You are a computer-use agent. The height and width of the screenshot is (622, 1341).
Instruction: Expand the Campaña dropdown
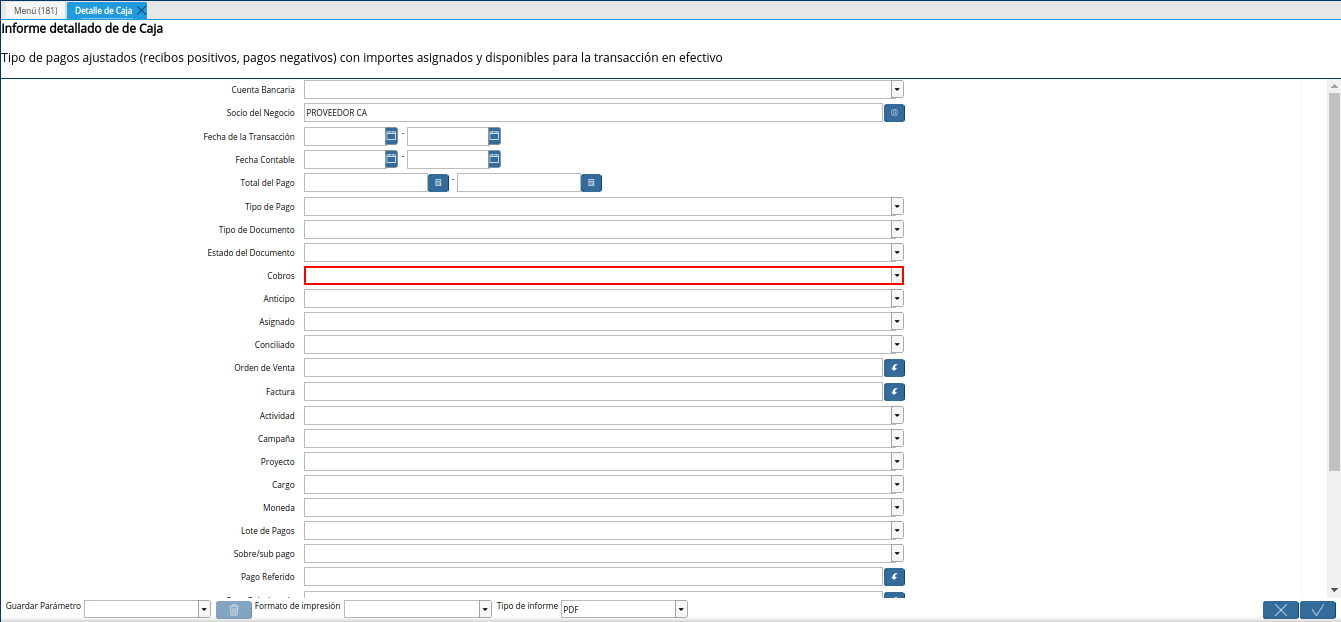[x=897, y=438]
